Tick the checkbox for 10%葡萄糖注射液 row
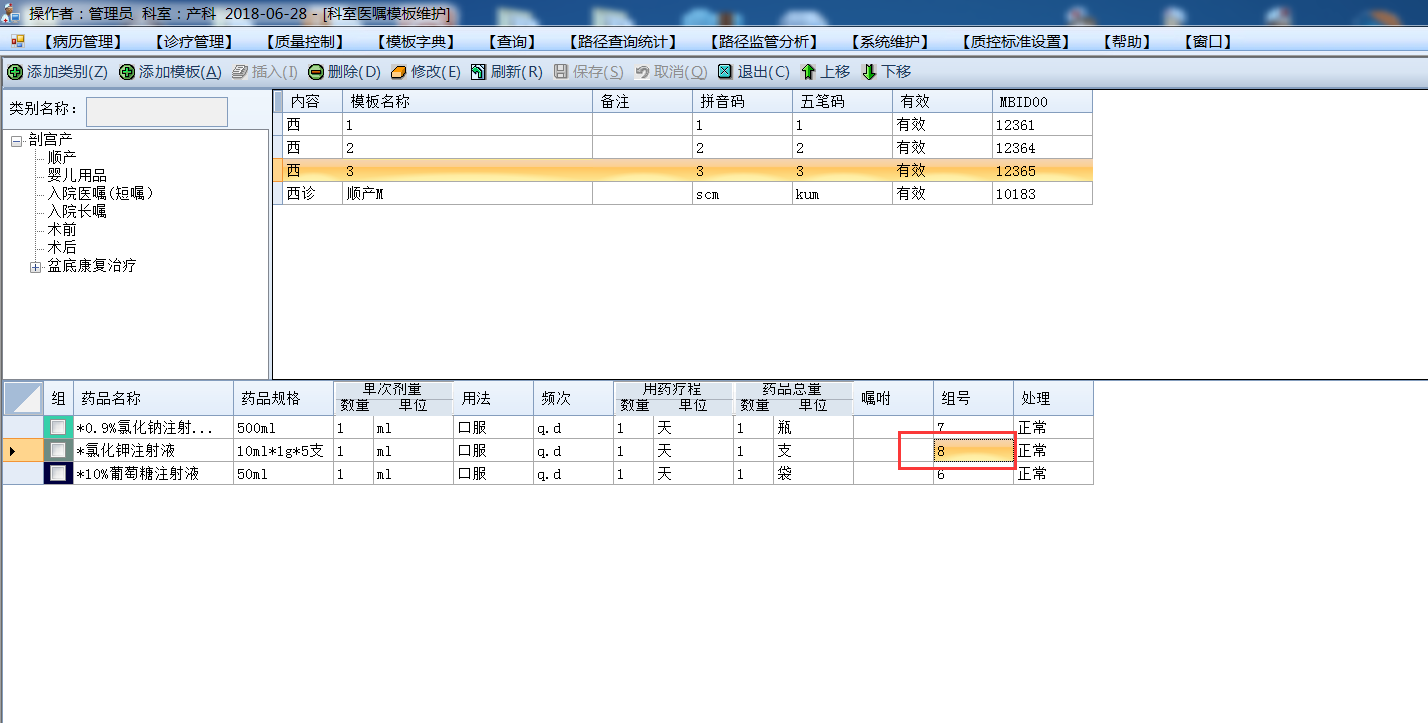The image size is (1428, 723). (59, 474)
